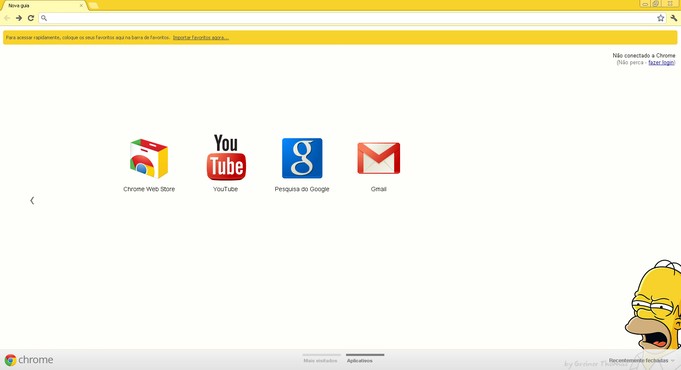Open a new tab with the new tab button
This screenshot has height=370, width=681.
coord(93,6)
